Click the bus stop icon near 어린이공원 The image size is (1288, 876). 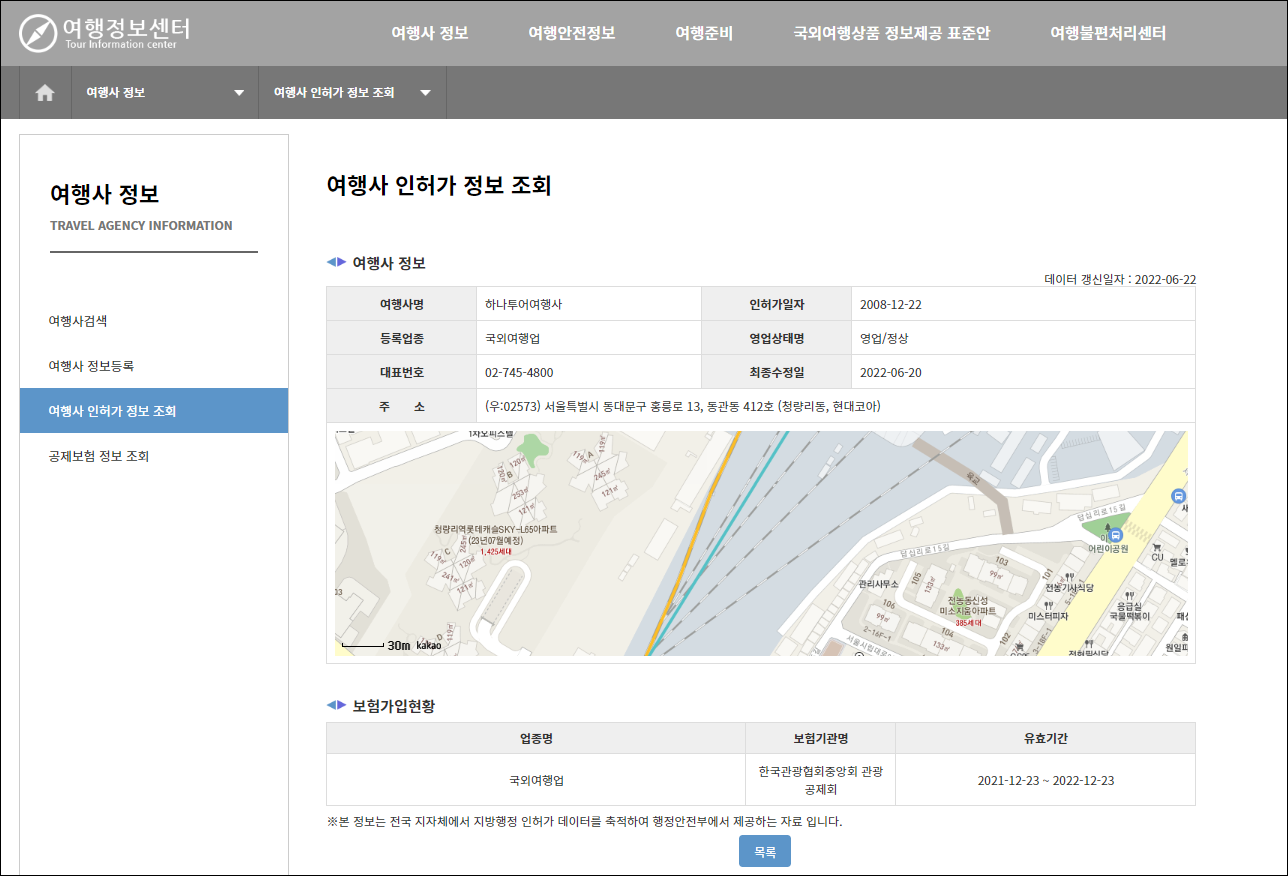click(x=1116, y=535)
